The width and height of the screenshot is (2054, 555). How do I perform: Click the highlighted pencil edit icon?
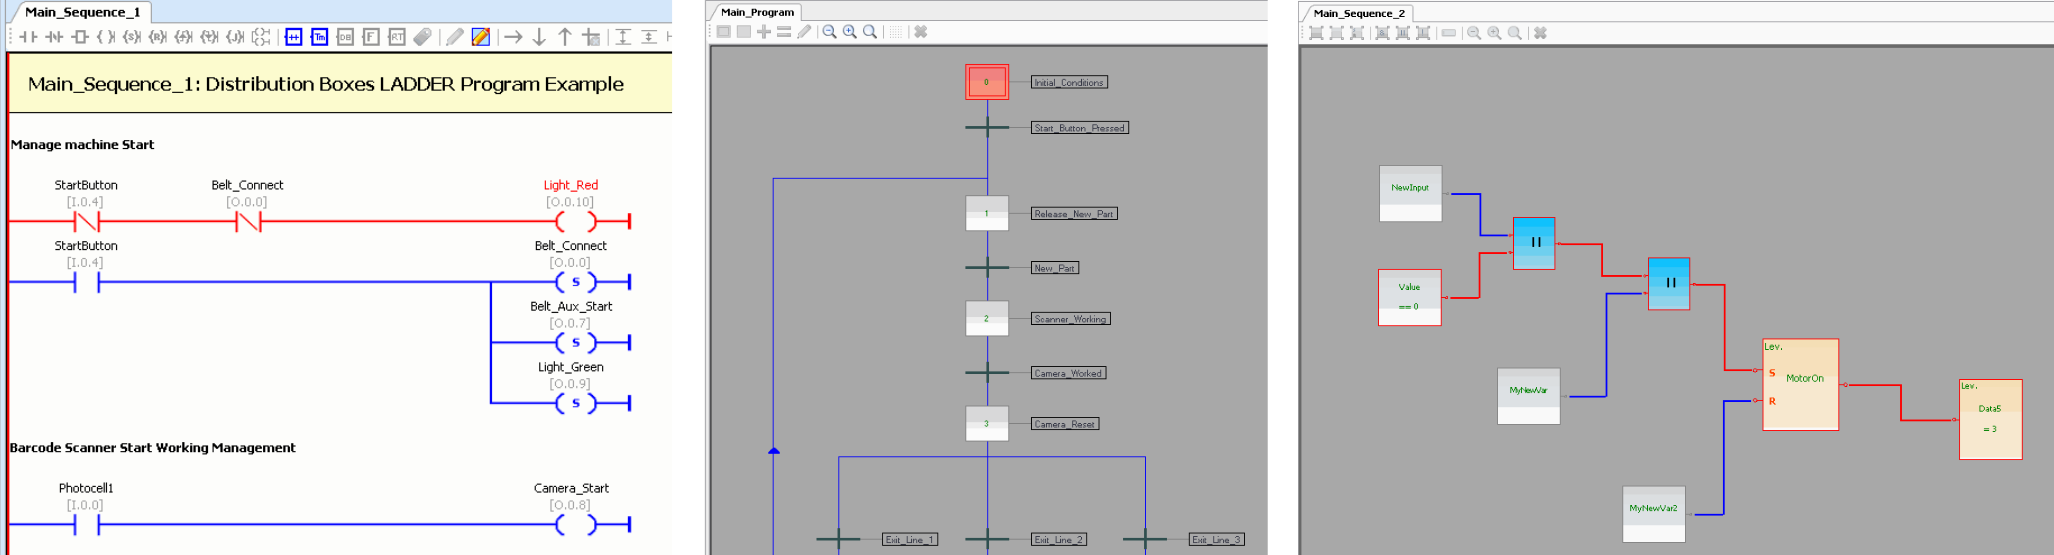coord(481,37)
